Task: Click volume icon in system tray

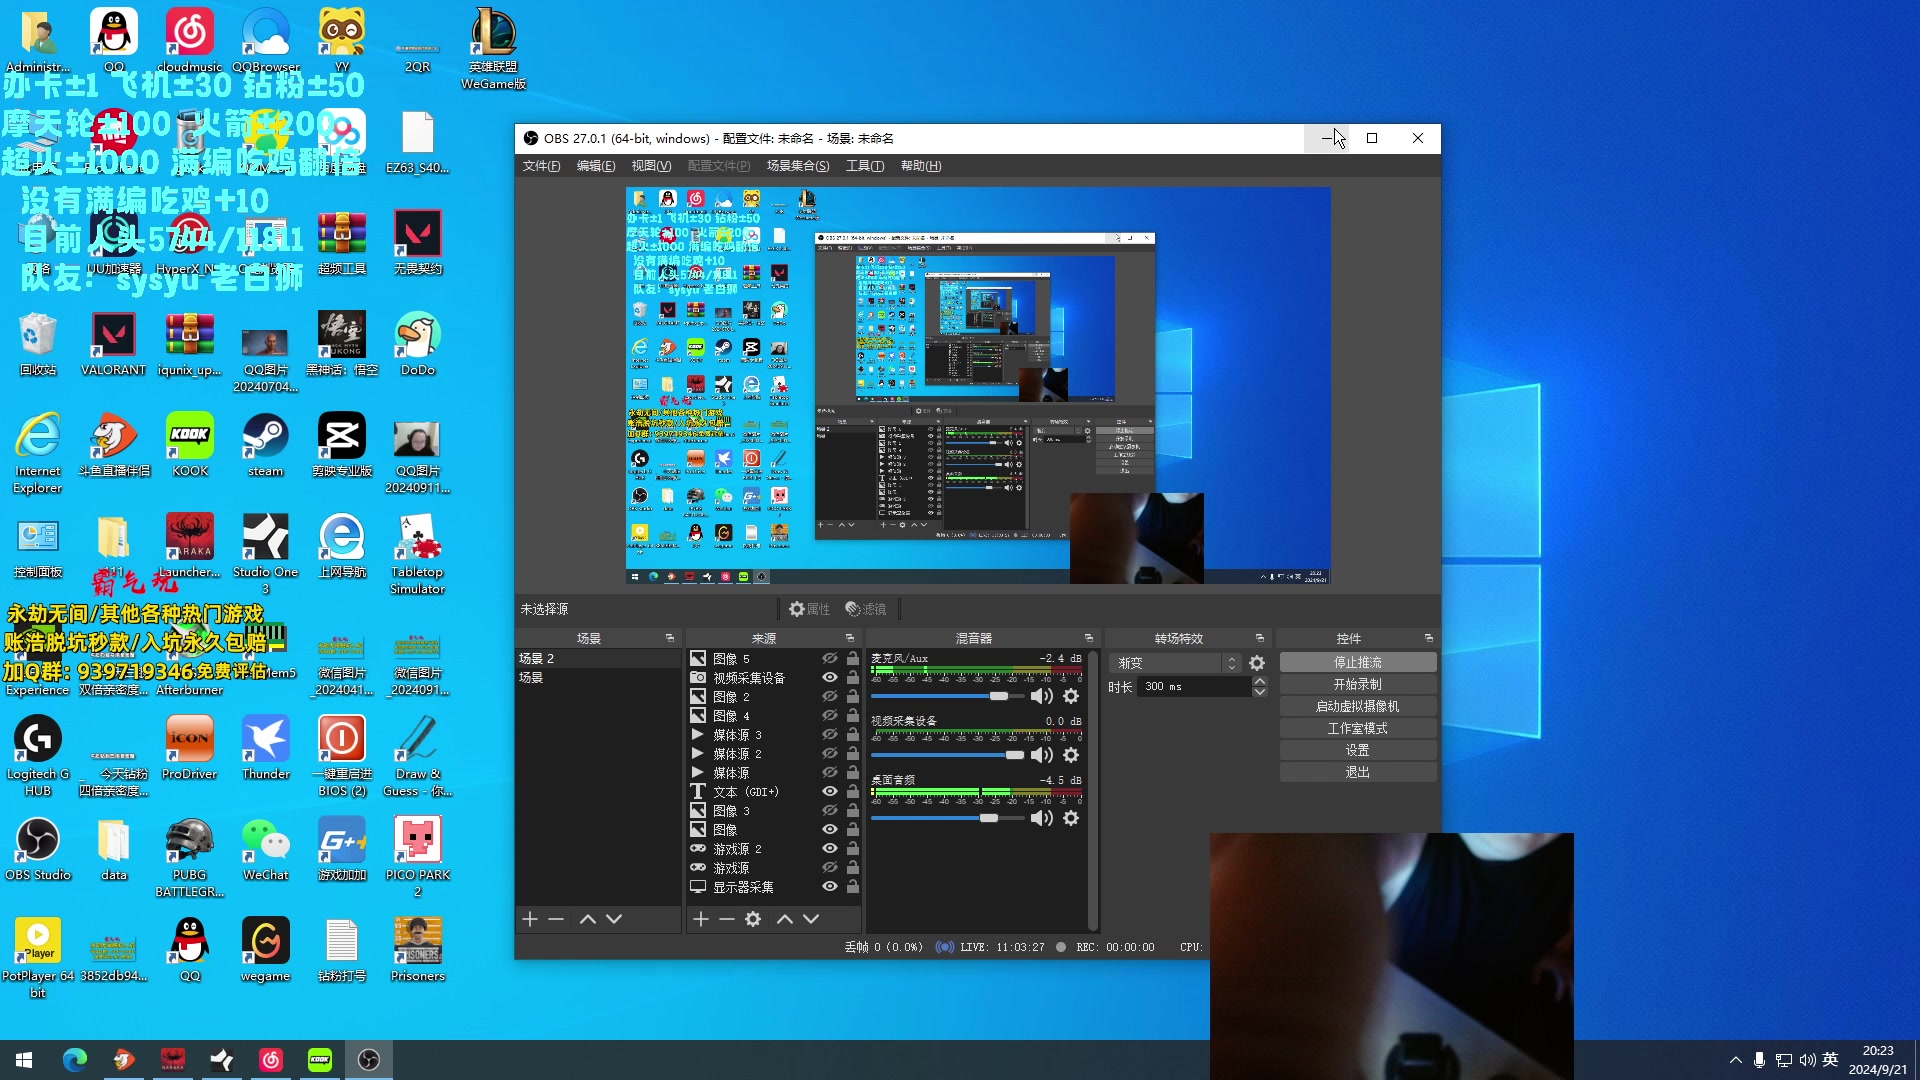Action: point(1807,1060)
